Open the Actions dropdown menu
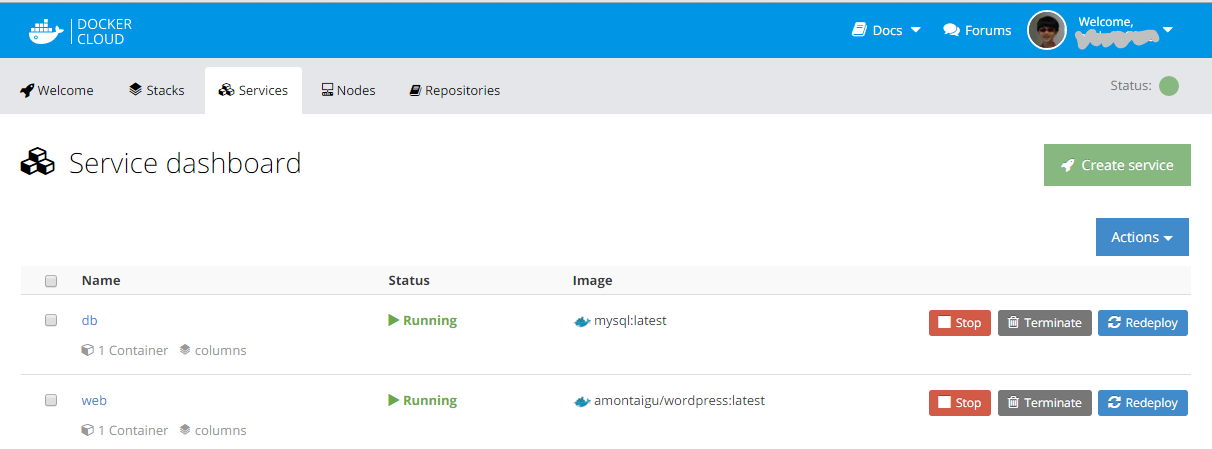 (x=1142, y=237)
